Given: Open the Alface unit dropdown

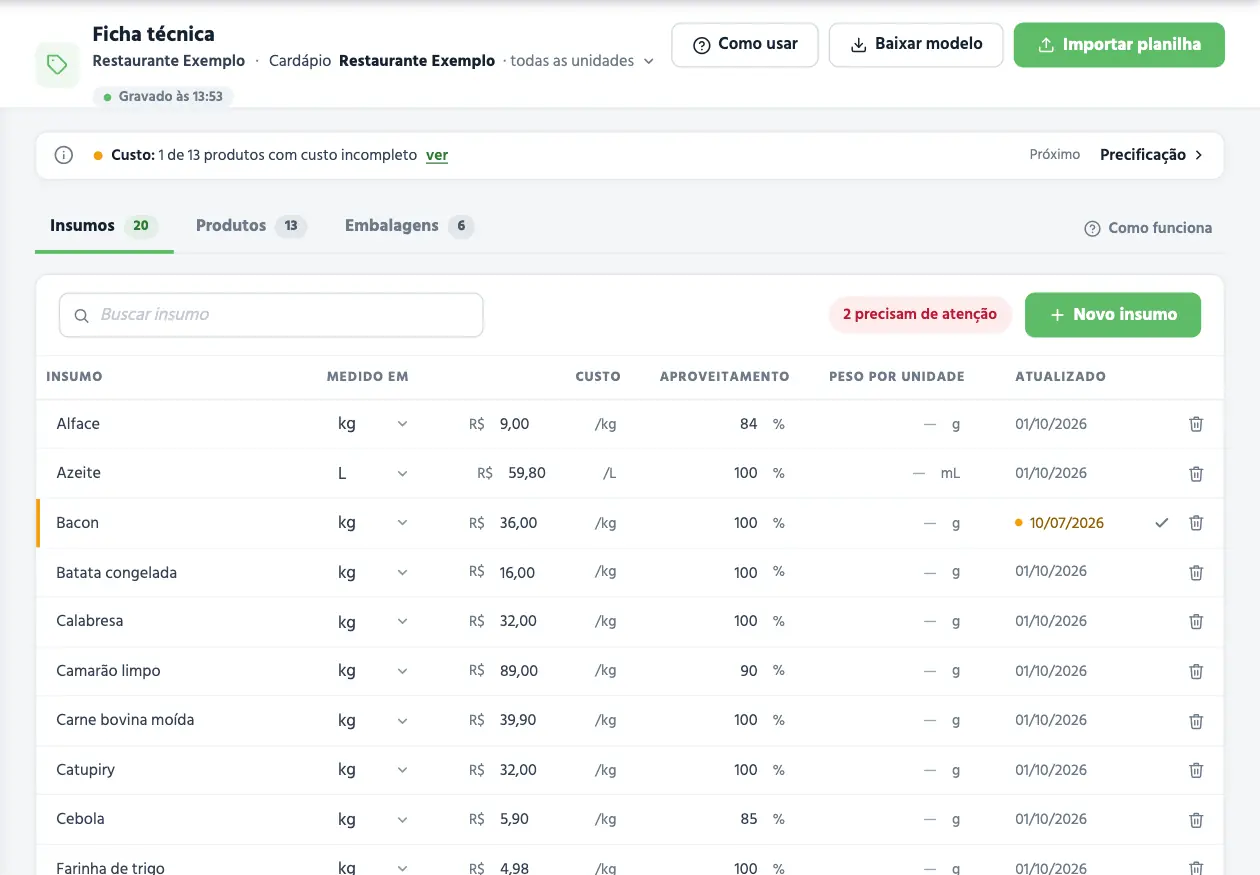Looking at the screenshot, I should coord(373,424).
